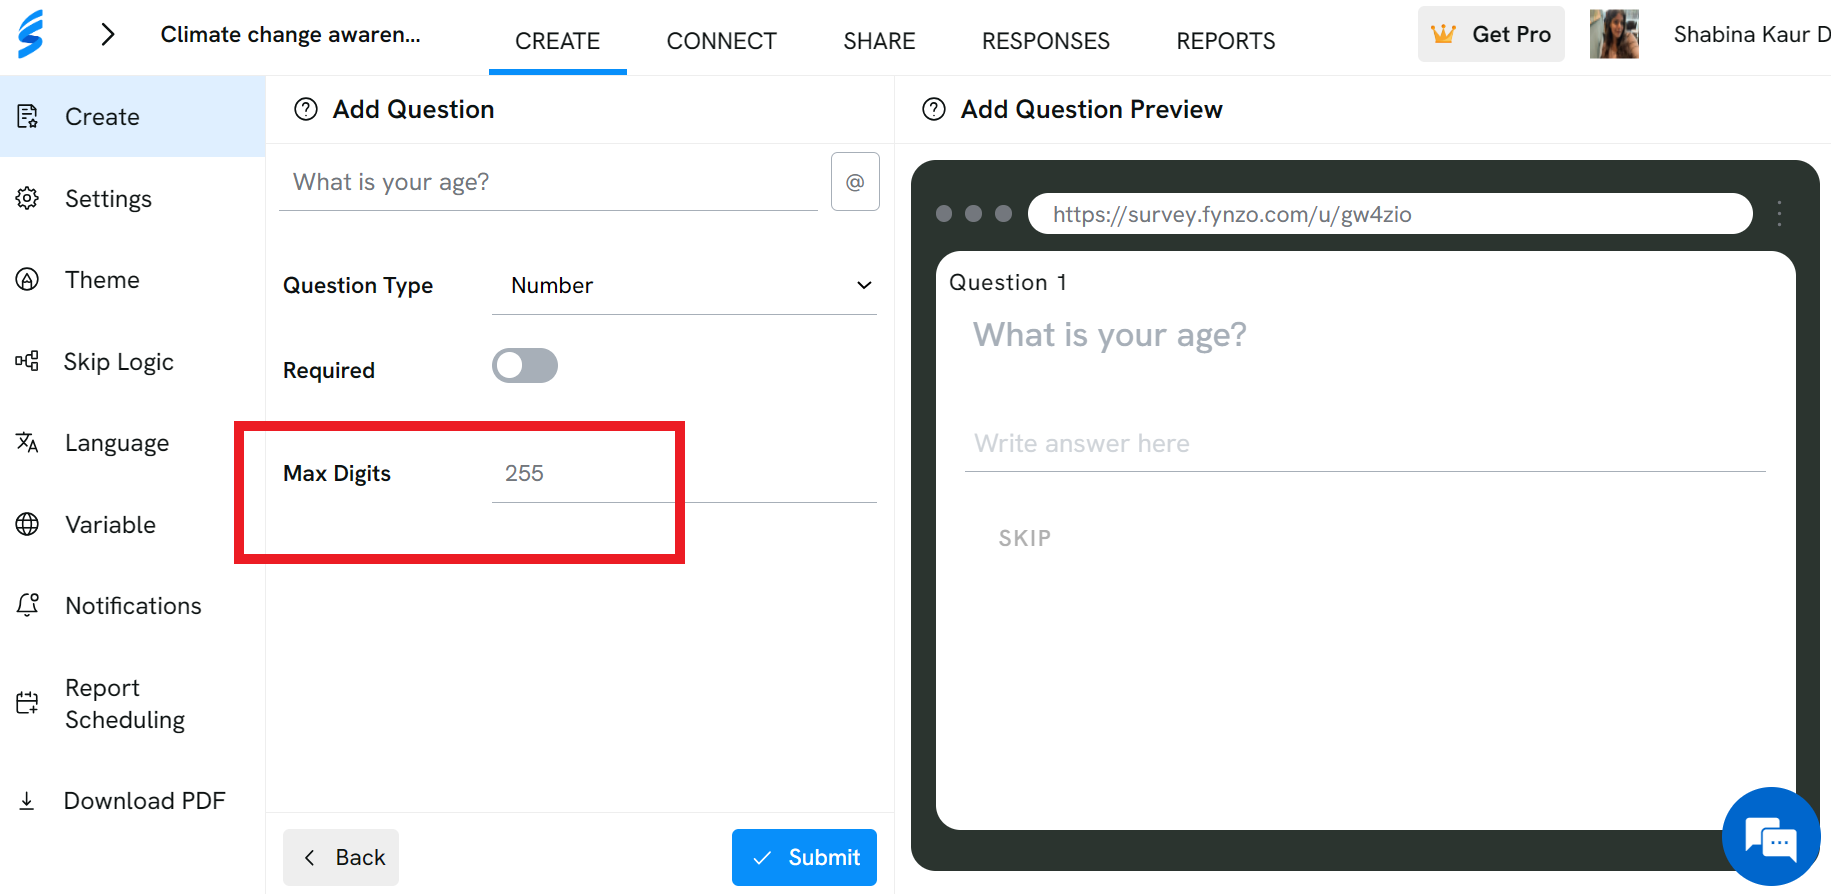
Task: Open the Language settings
Action: [x=117, y=443]
